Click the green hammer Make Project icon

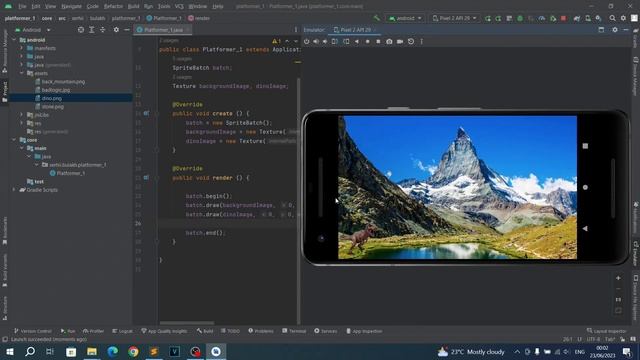click(377, 18)
